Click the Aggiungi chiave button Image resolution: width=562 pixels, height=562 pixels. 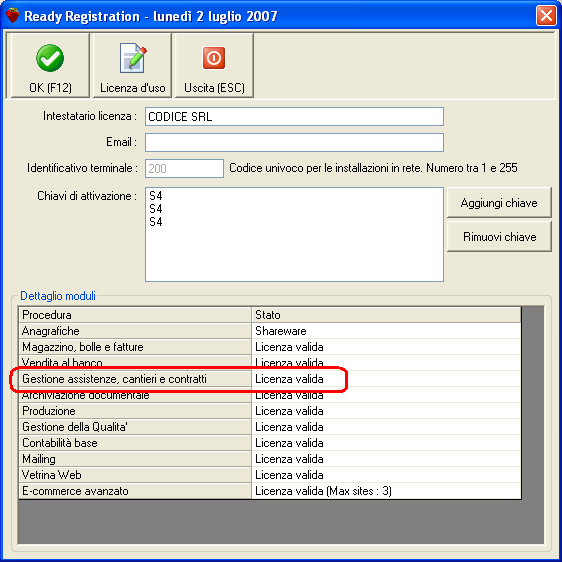(x=499, y=203)
